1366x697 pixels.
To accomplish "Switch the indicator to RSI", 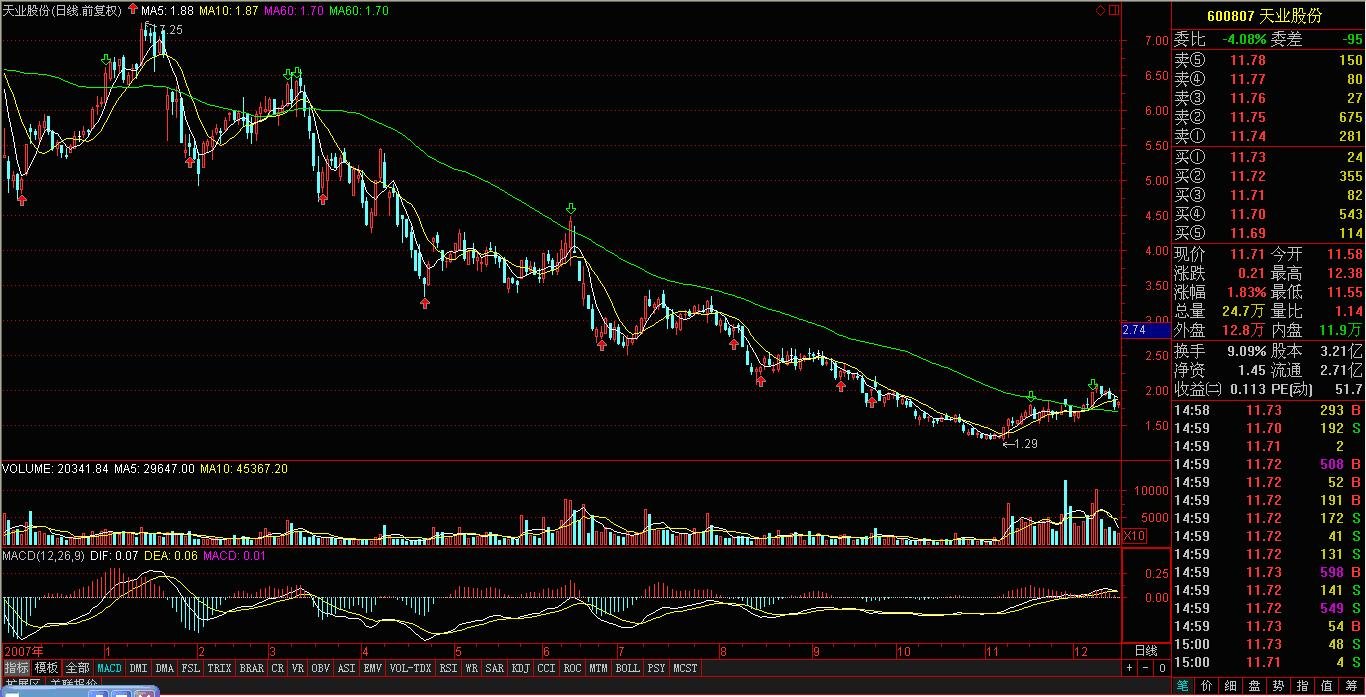I will coord(448,668).
